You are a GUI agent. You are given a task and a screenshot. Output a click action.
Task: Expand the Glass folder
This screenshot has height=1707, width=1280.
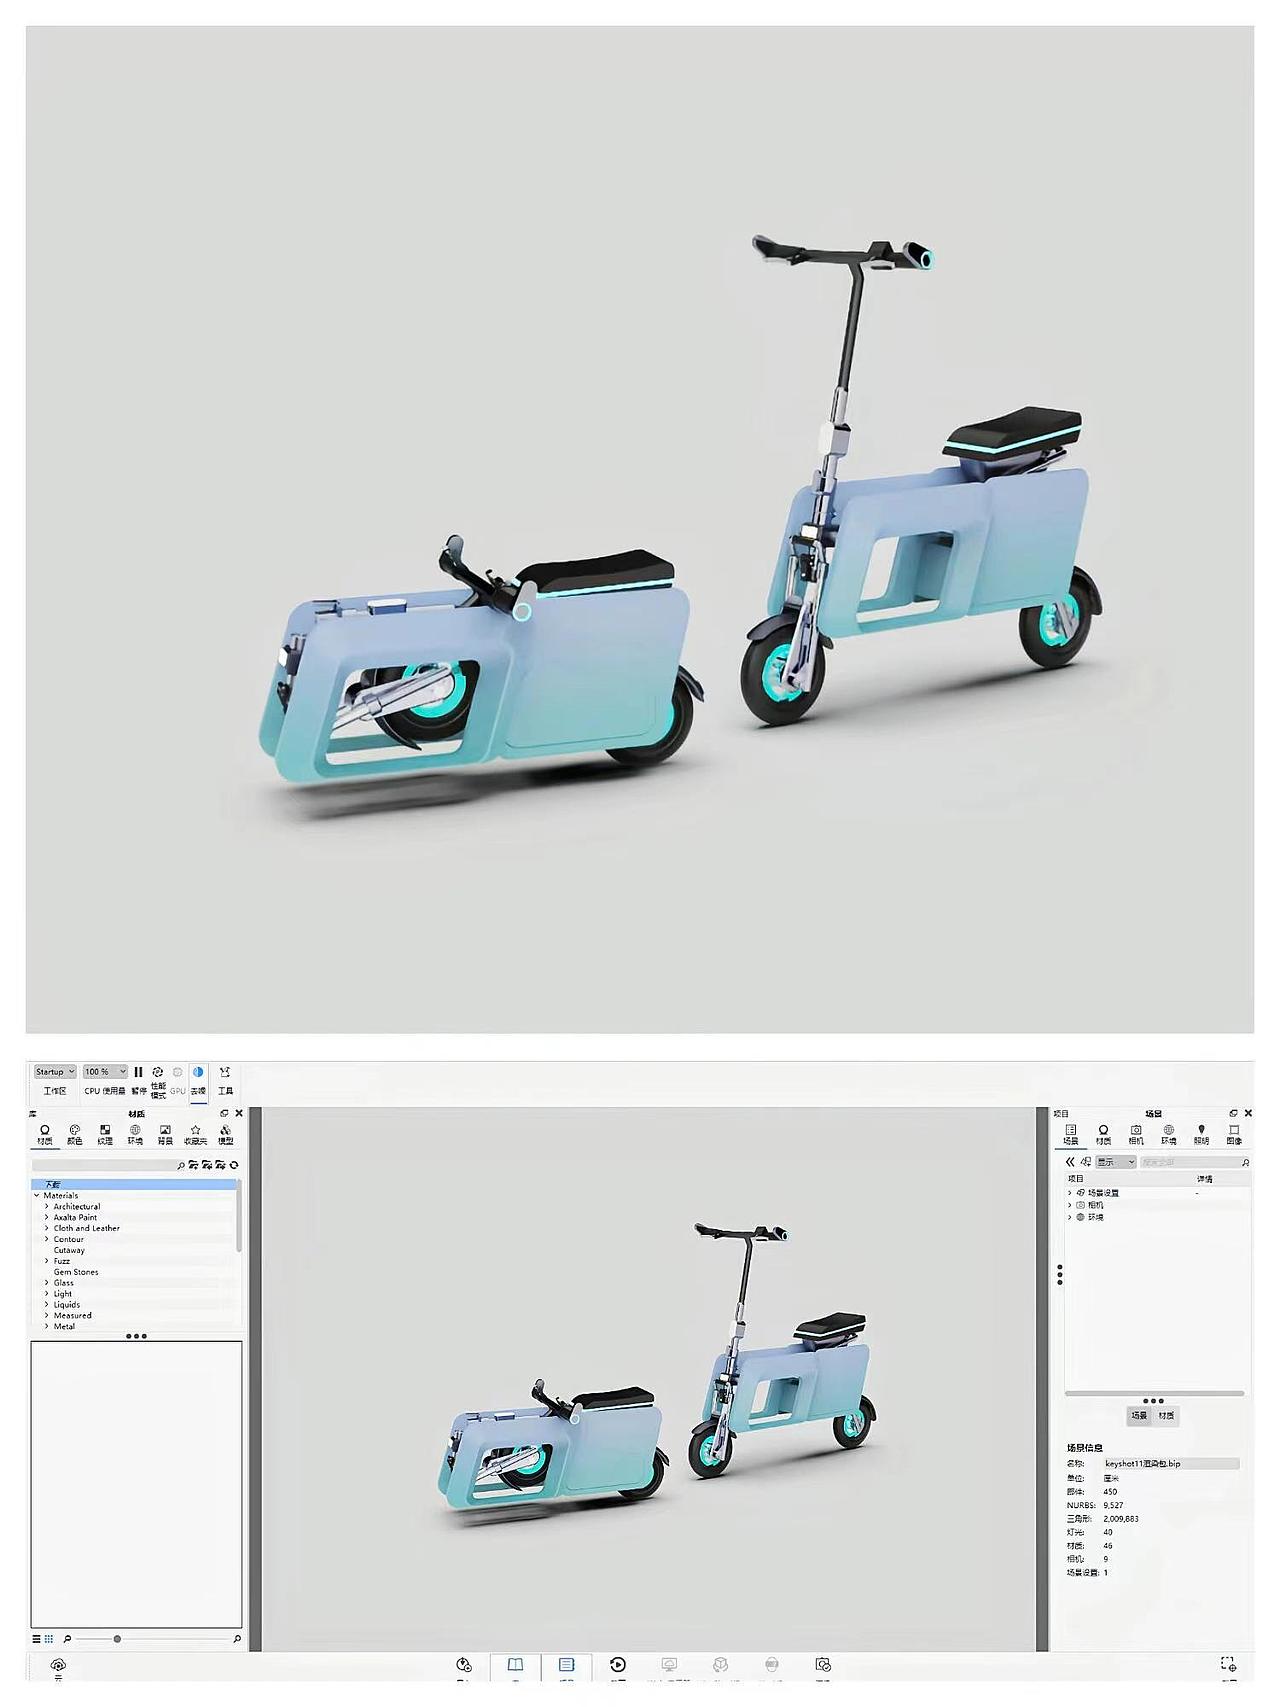tap(46, 1283)
